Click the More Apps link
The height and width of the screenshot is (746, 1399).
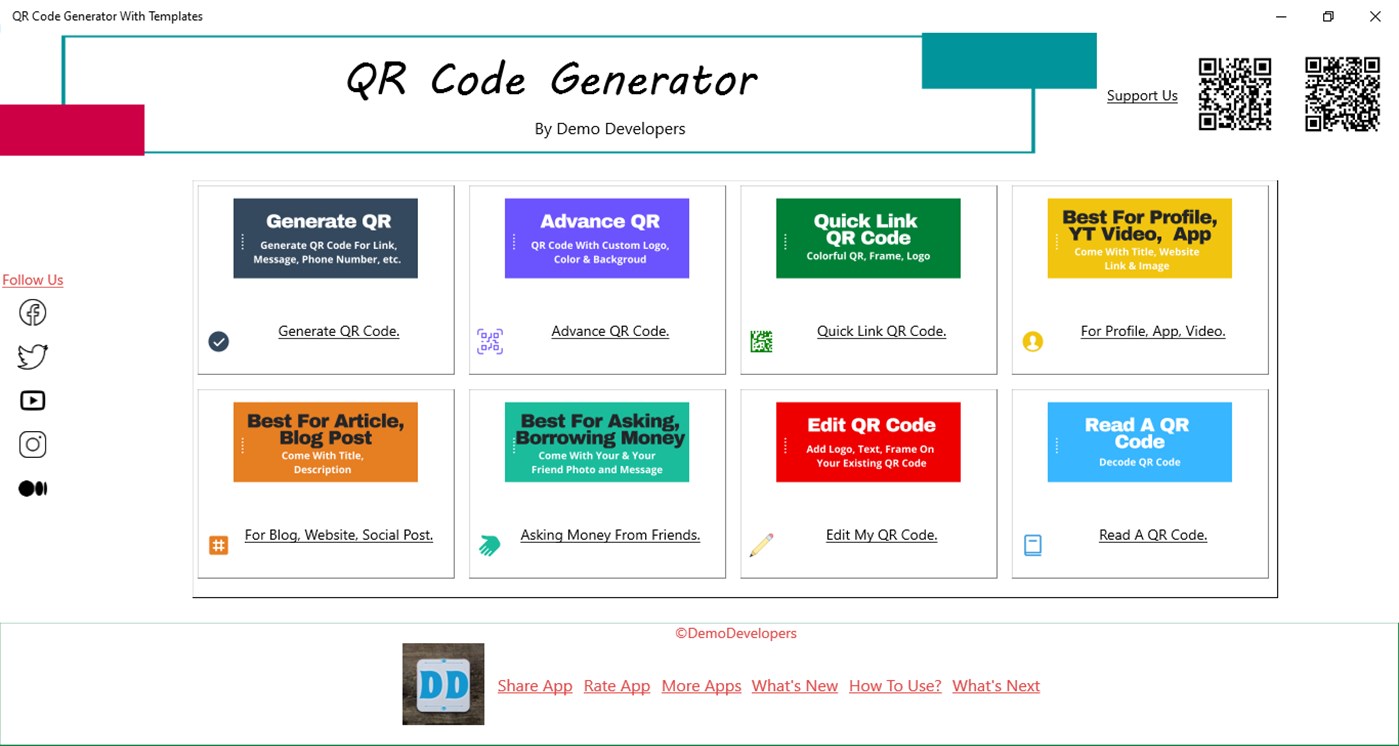(701, 686)
